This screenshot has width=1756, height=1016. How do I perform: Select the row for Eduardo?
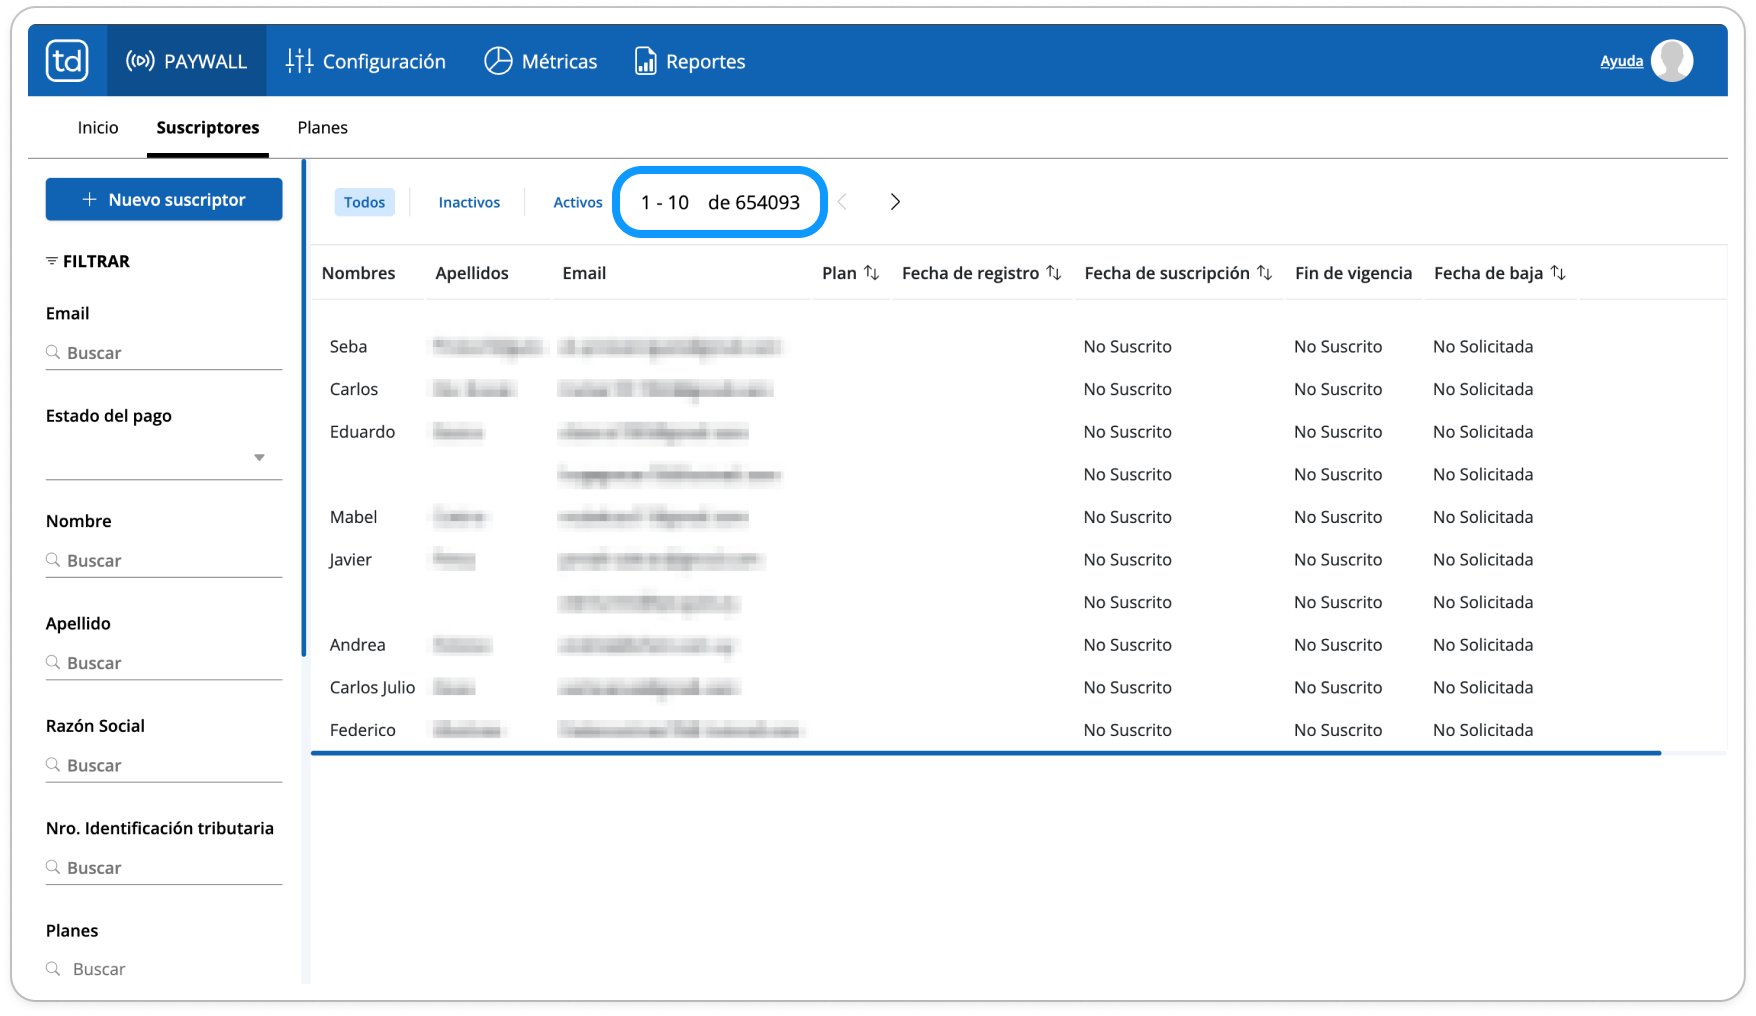tap(1018, 432)
